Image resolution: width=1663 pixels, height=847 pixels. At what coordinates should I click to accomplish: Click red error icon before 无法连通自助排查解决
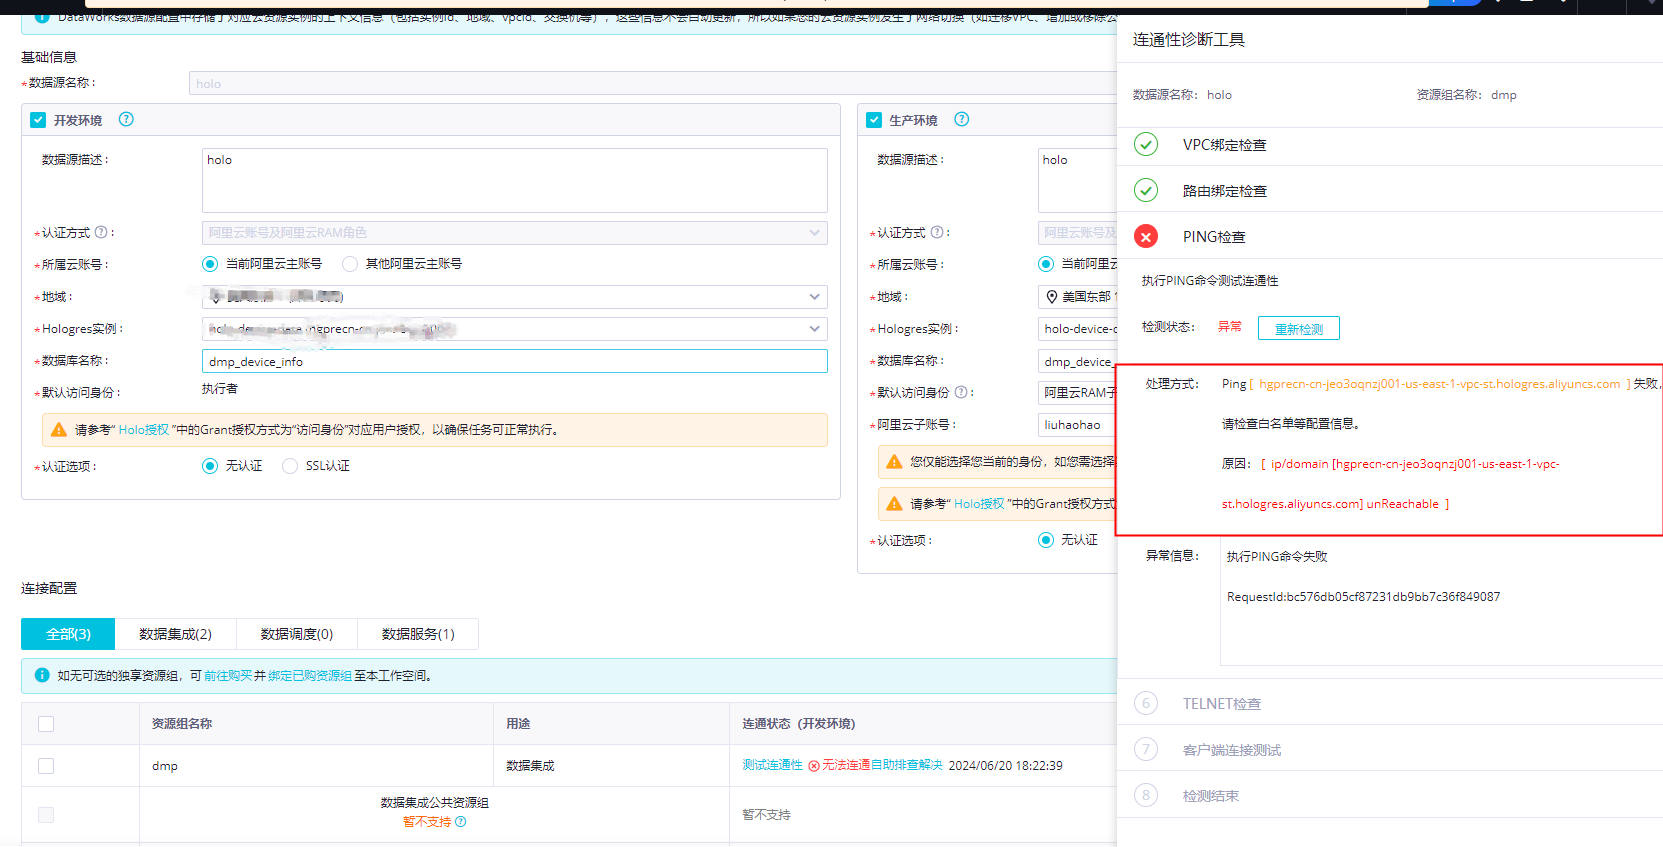coord(814,766)
